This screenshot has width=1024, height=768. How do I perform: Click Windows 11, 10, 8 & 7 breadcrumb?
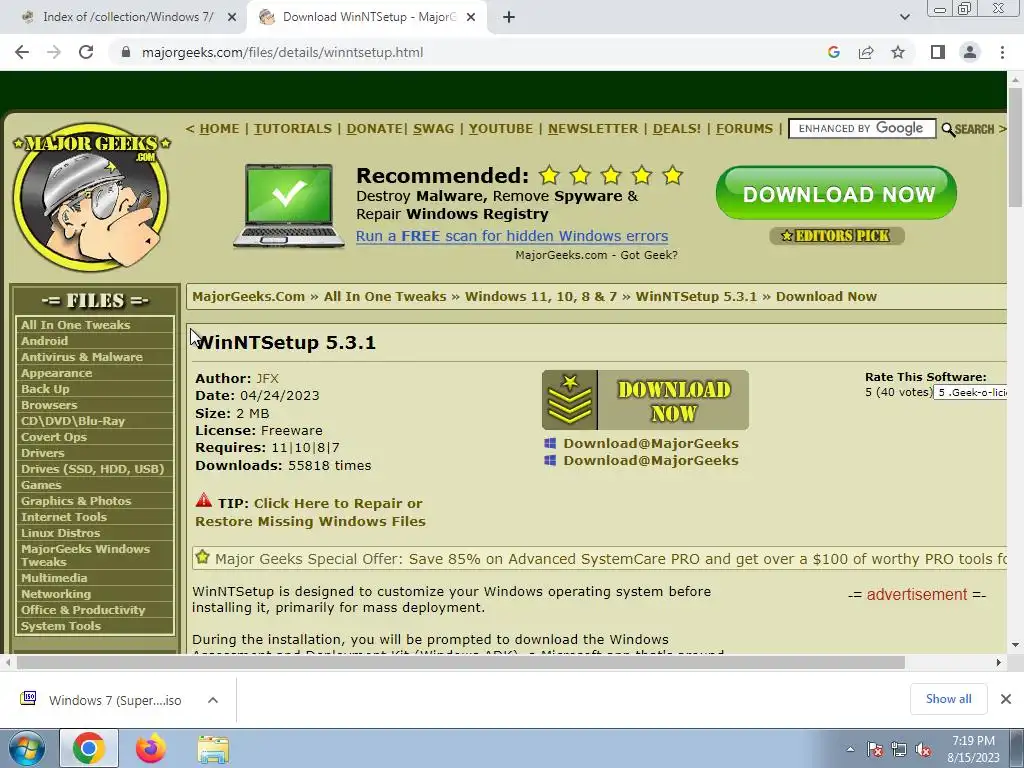point(541,296)
